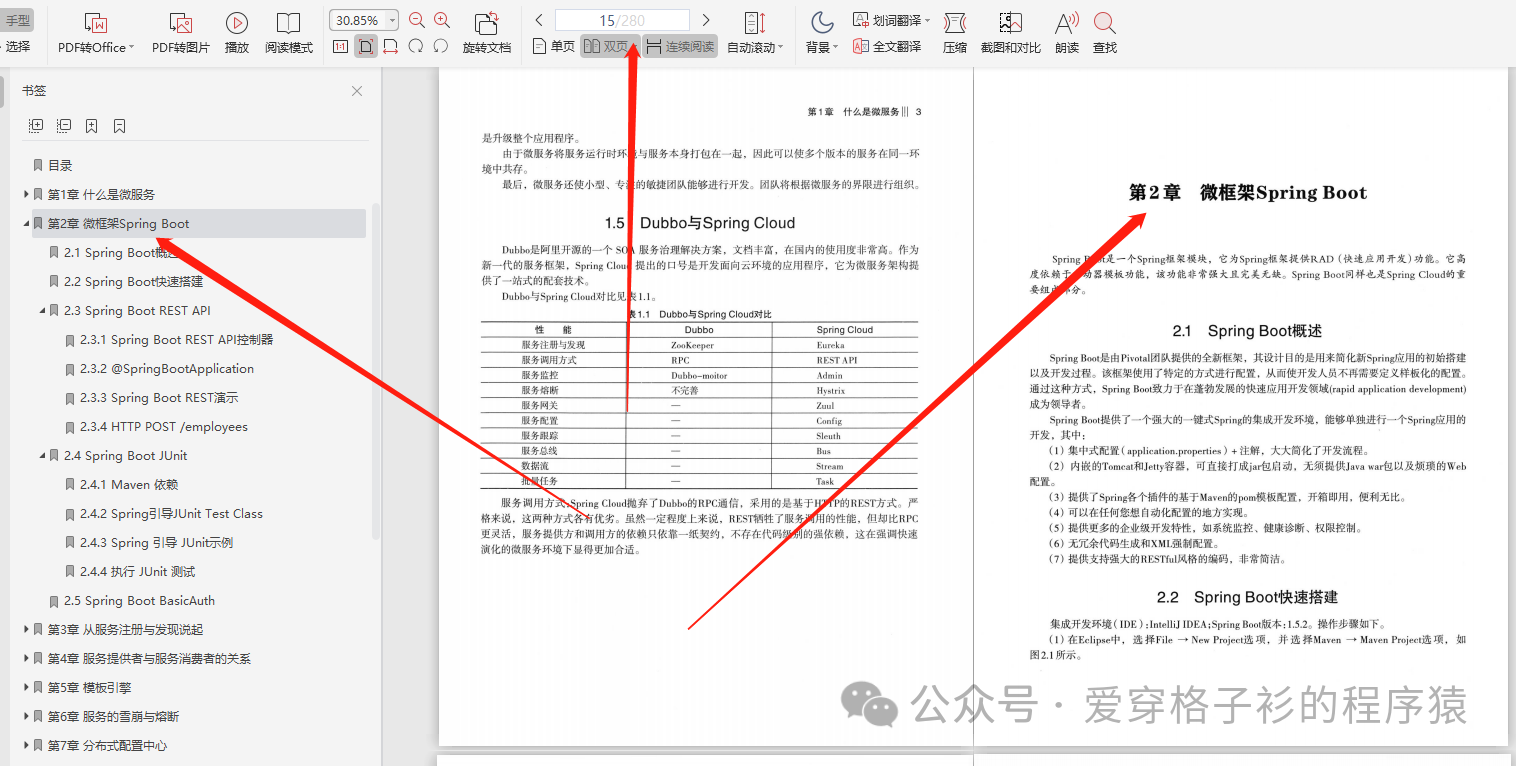This screenshot has height=766, width=1516.
Task: Click the page number field showing 15/280
Action: 622,20
